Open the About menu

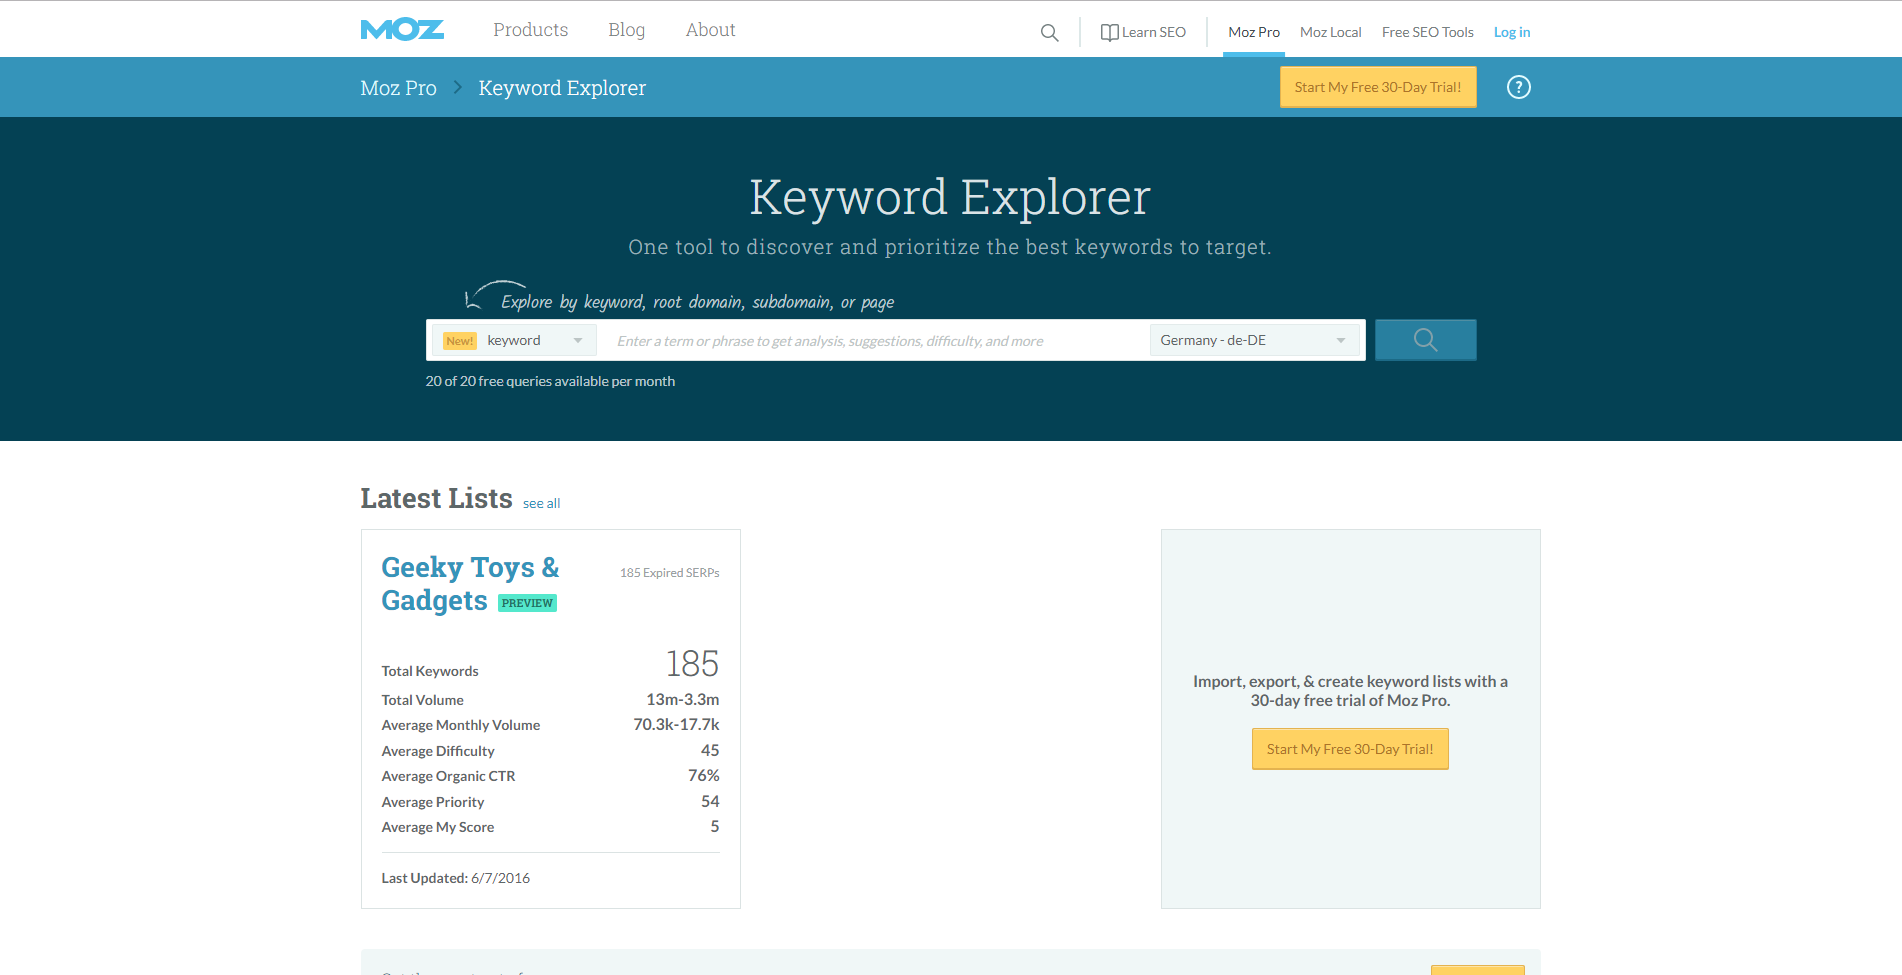(x=710, y=30)
